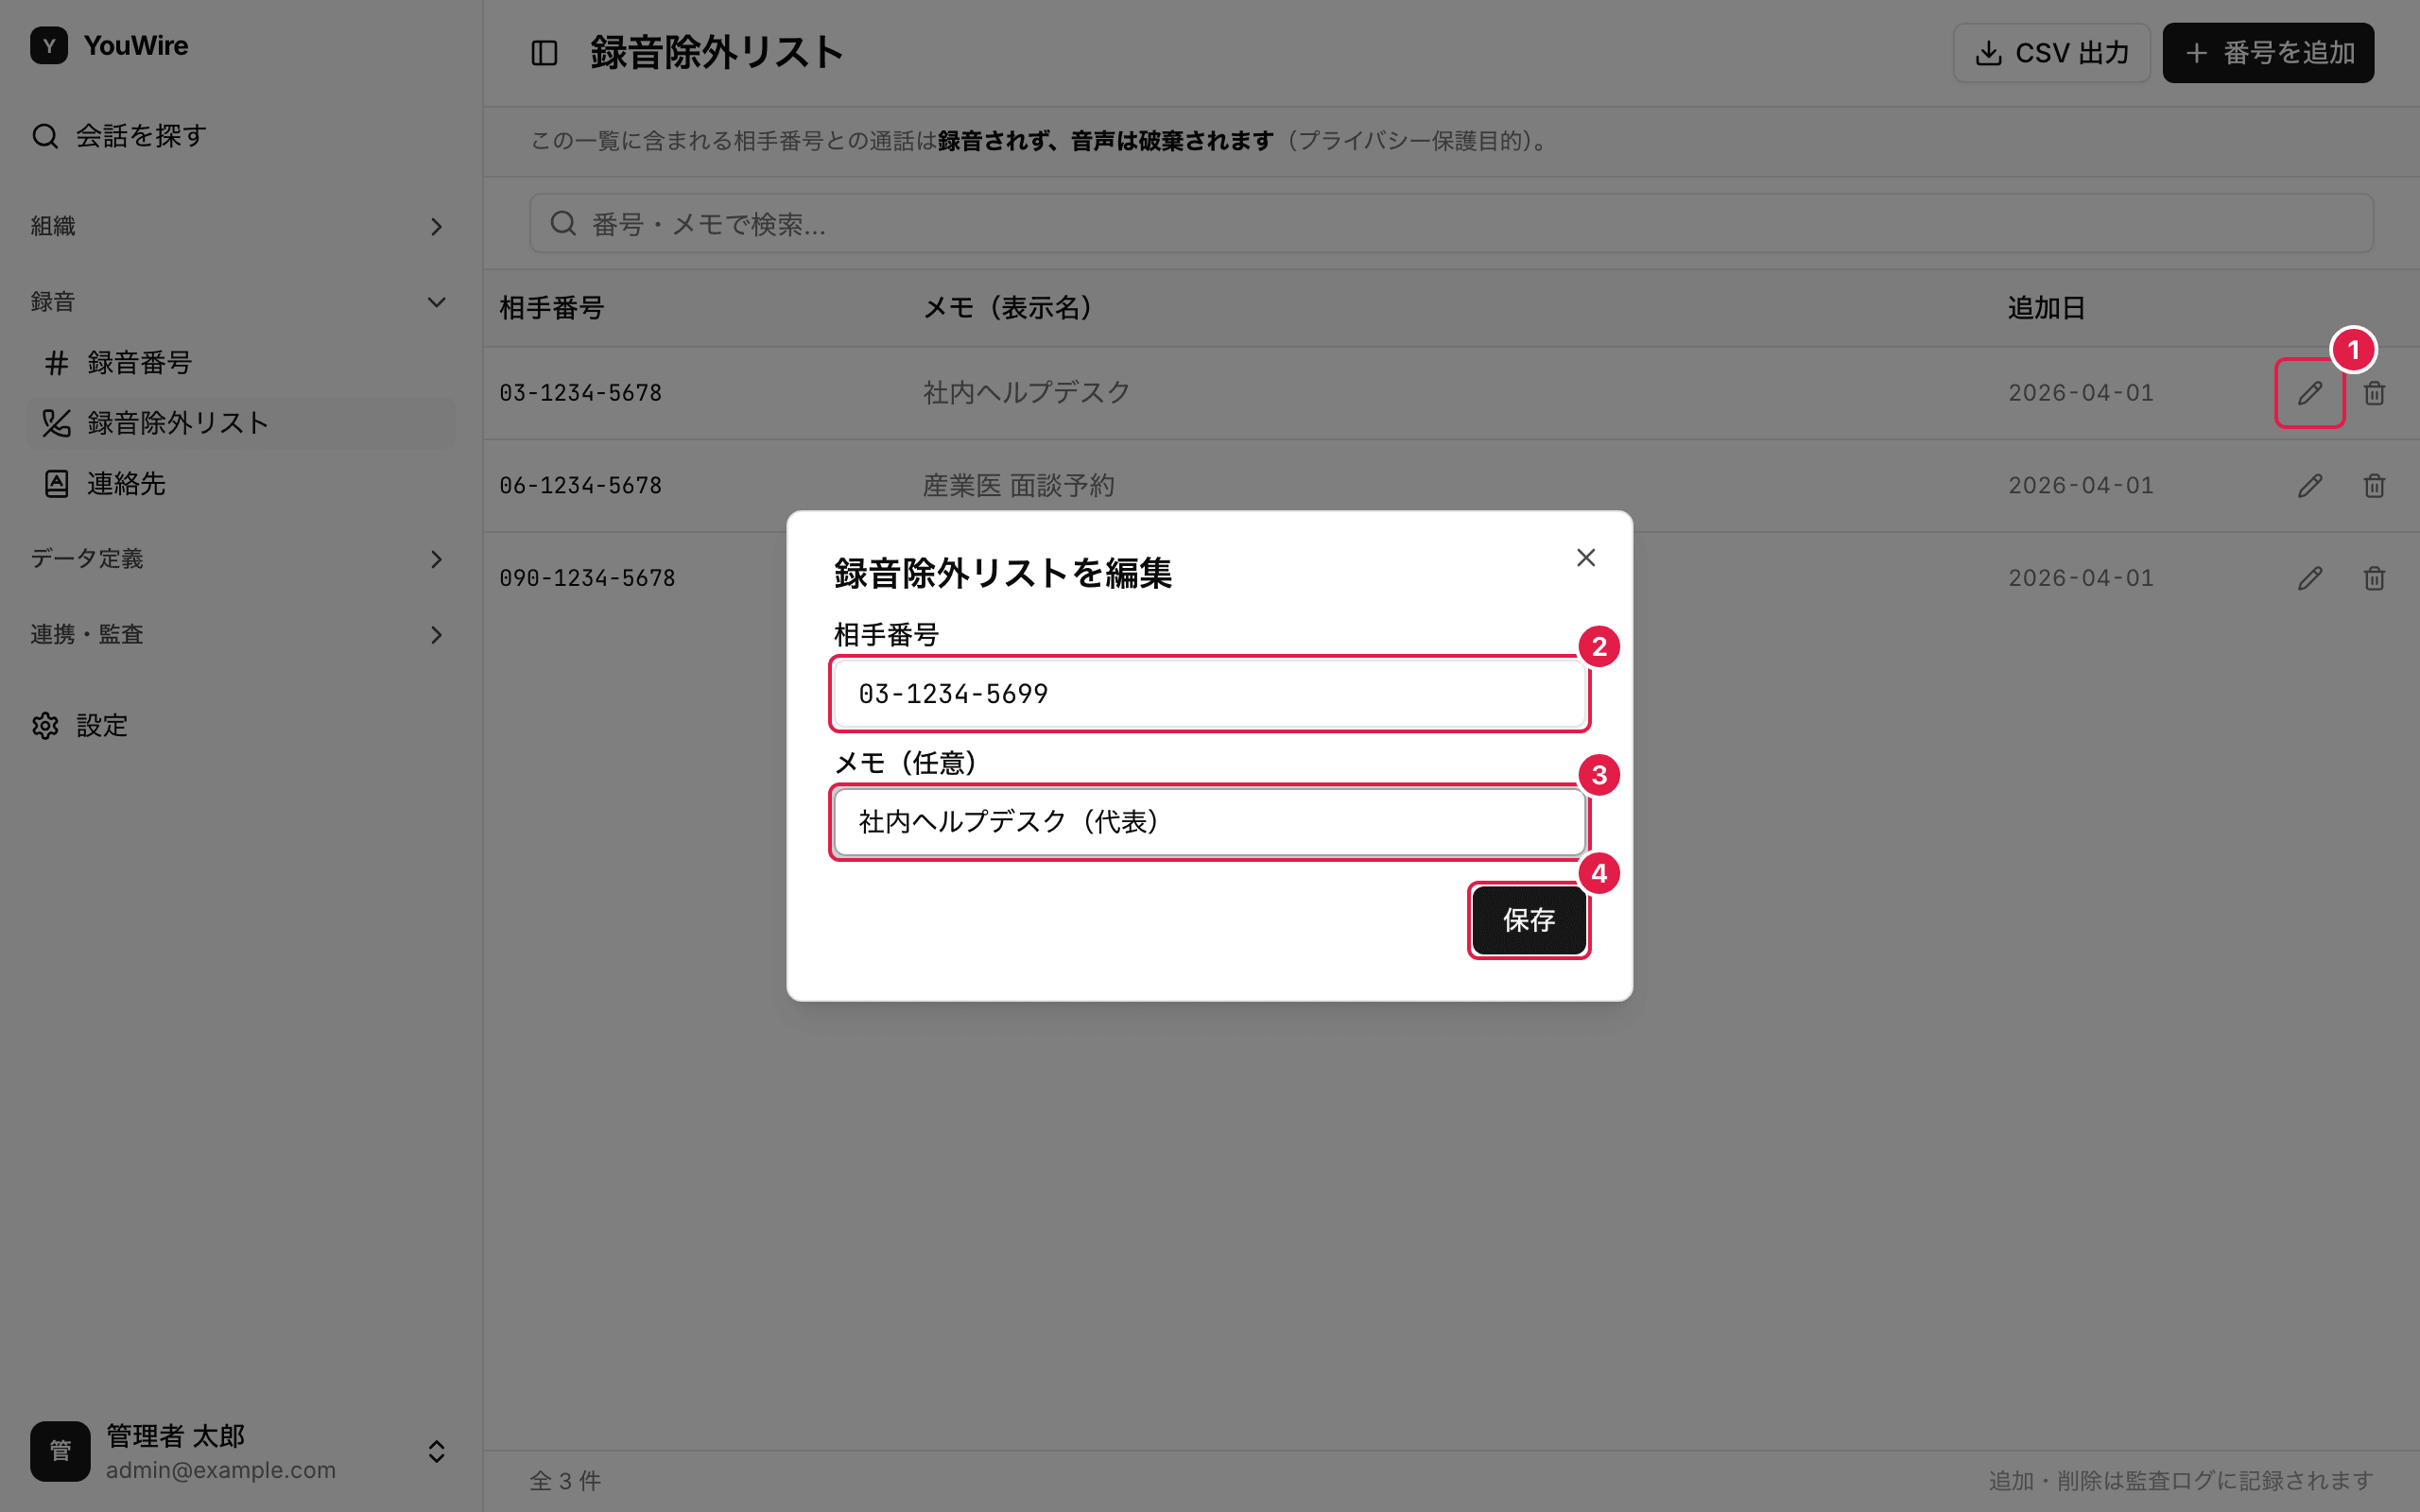
Task: Click the 産業医 面談予約 memo cell
Action: click(x=1018, y=486)
